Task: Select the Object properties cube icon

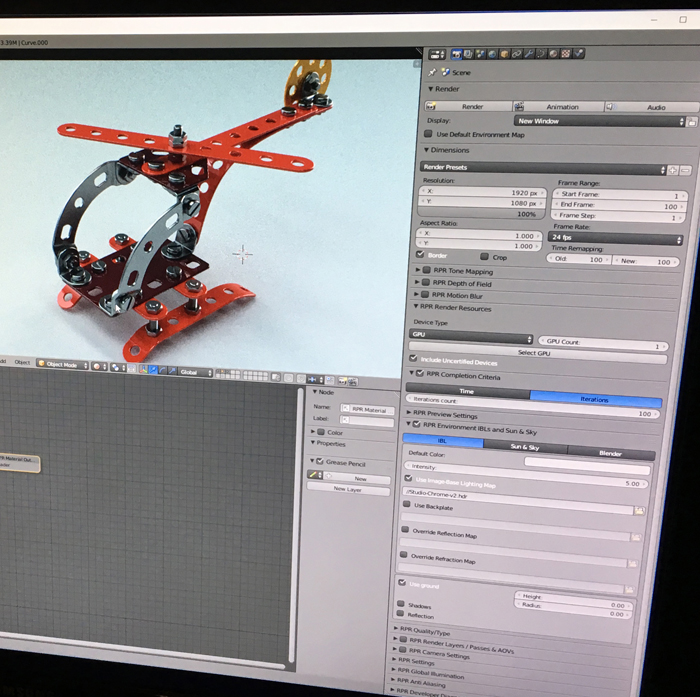Action: (x=505, y=54)
